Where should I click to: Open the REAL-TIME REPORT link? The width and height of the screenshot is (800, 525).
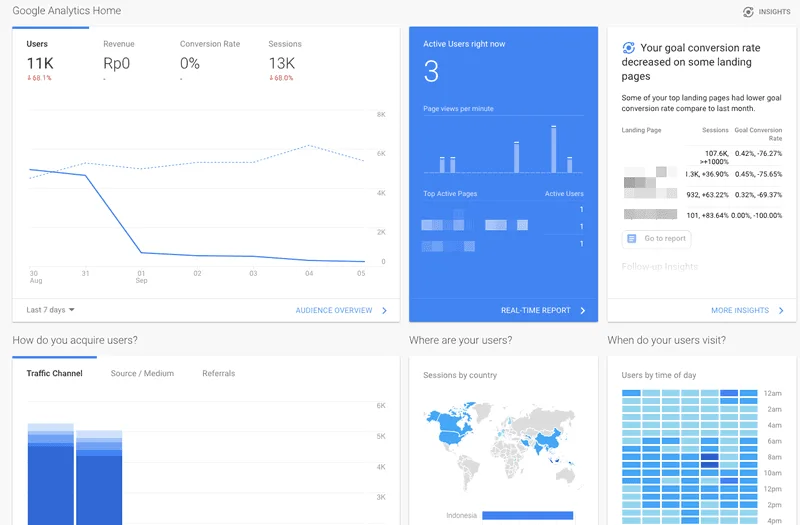pyautogui.click(x=535, y=310)
